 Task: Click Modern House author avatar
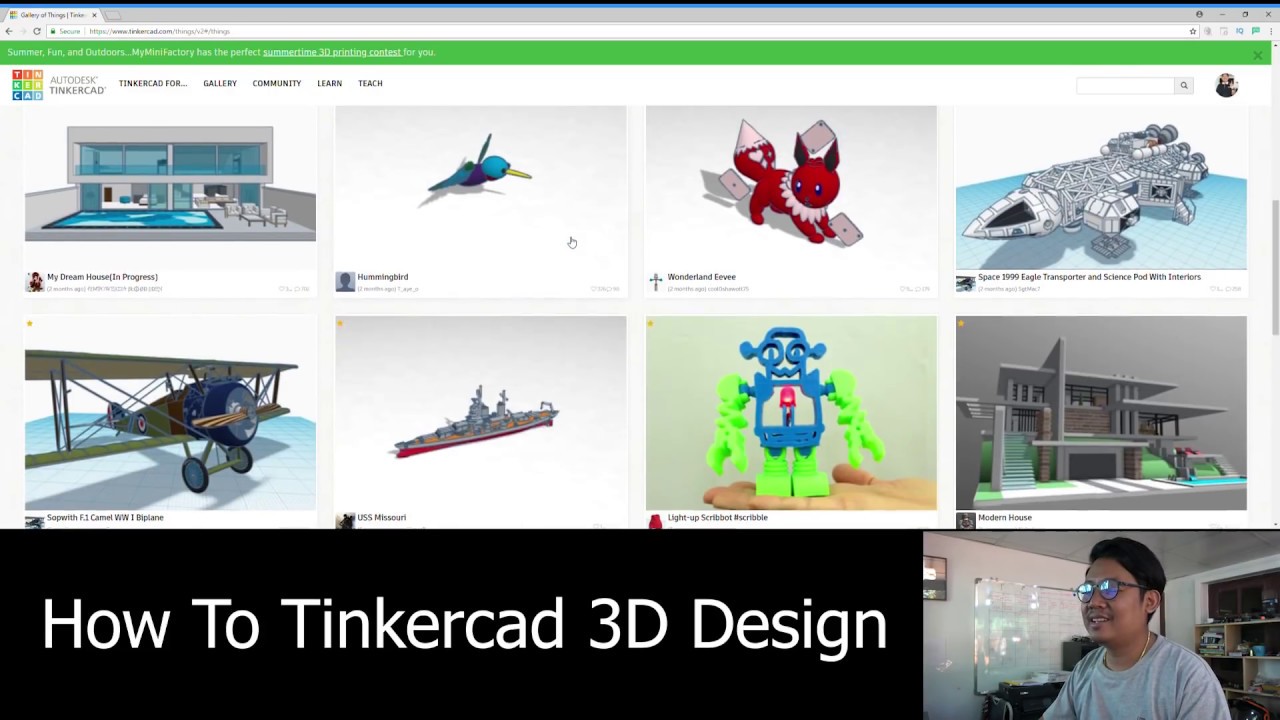pyautogui.click(x=965, y=521)
